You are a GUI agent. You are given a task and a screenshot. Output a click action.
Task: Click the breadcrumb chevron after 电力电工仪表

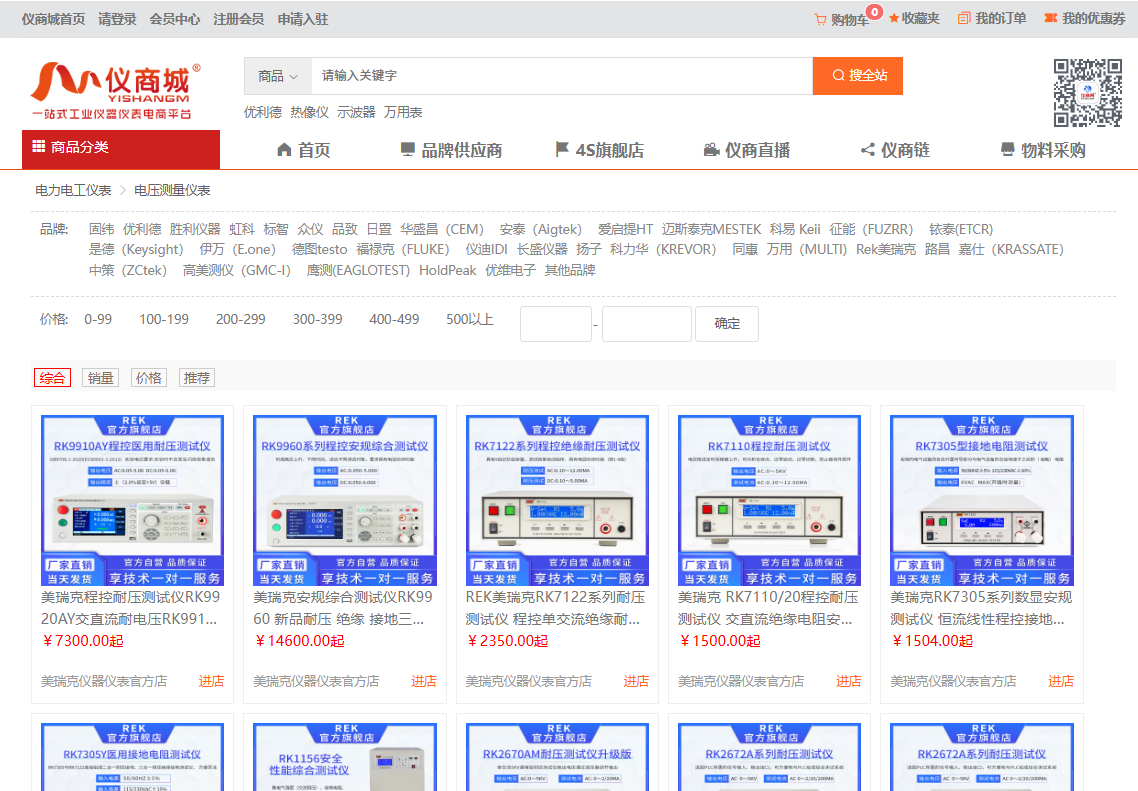[123, 190]
